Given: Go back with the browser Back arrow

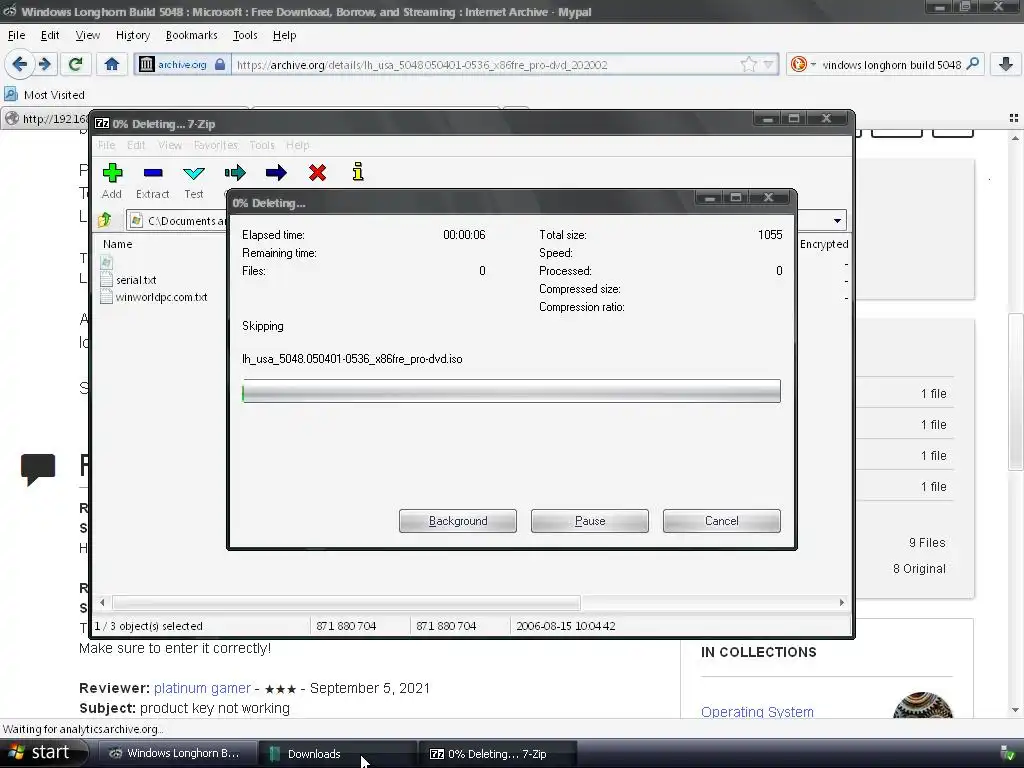Looking at the screenshot, I should pos(19,64).
